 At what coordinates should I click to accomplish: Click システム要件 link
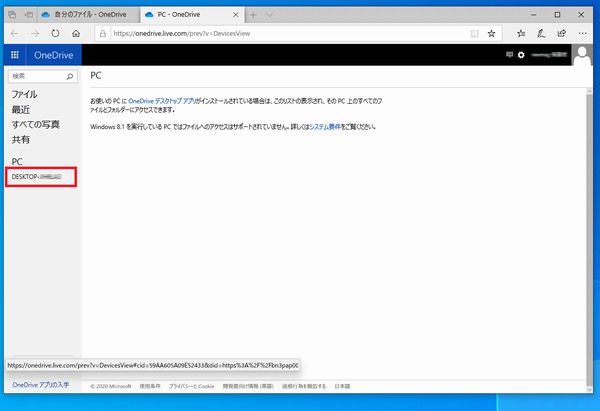click(324, 127)
